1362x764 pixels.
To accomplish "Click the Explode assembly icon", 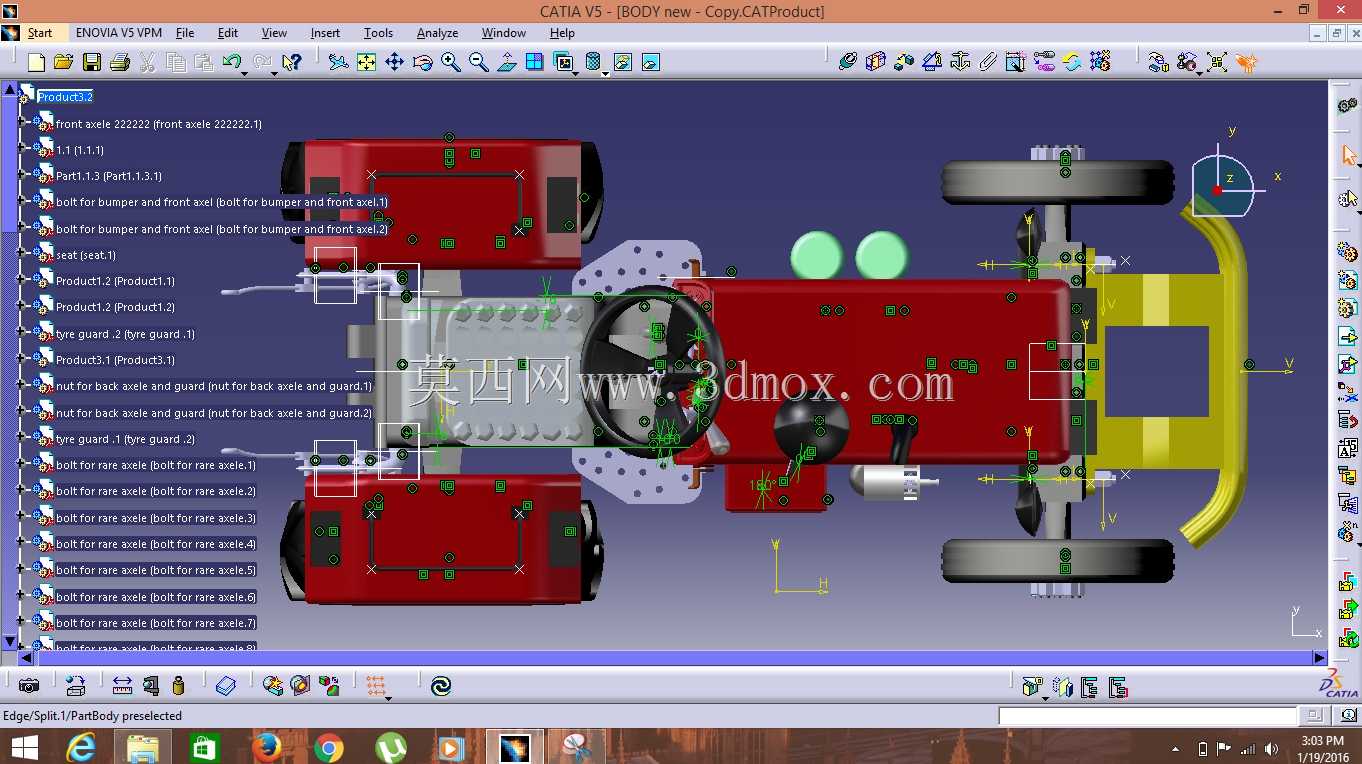I will pyautogui.click(x=1217, y=62).
